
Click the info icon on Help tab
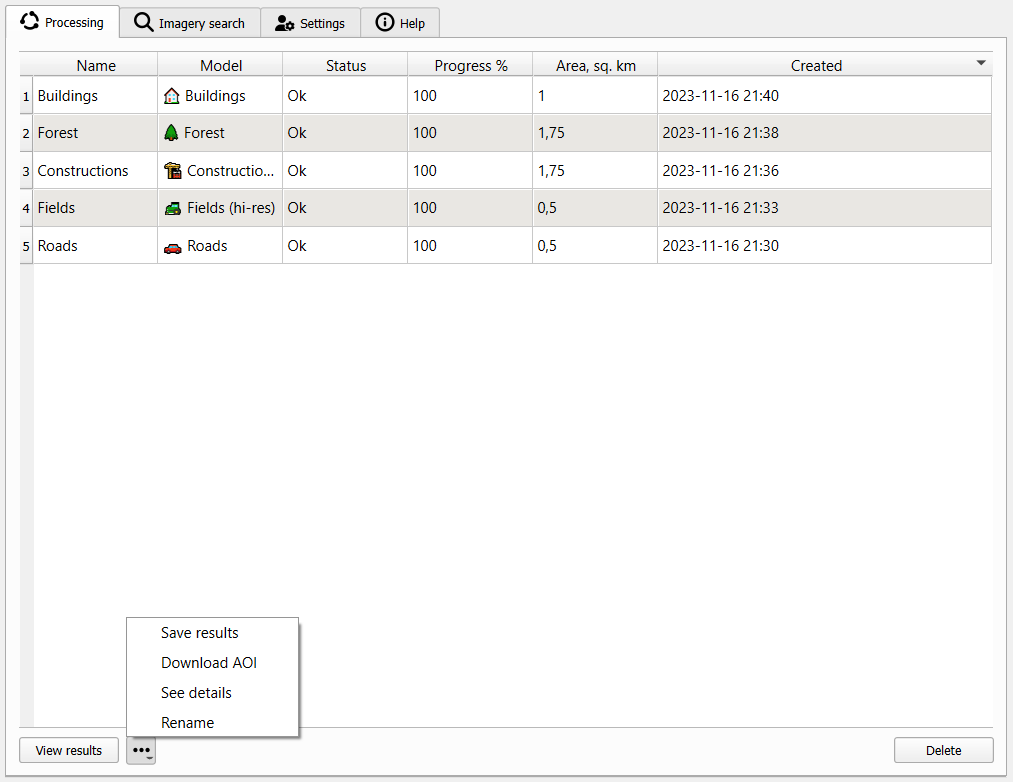point(384,23)
